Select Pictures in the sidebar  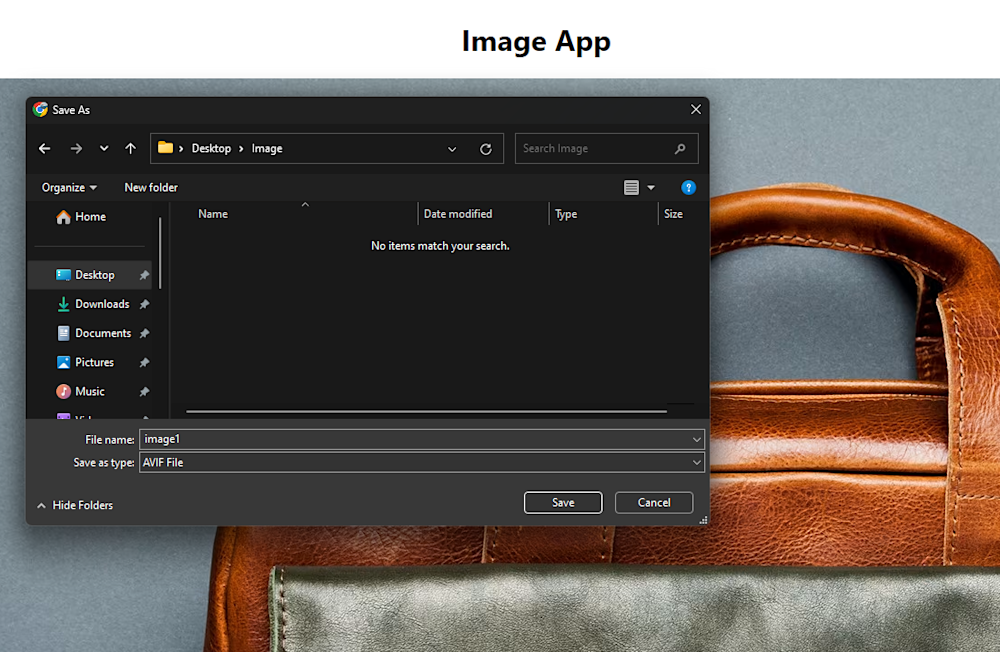[94, 362]
